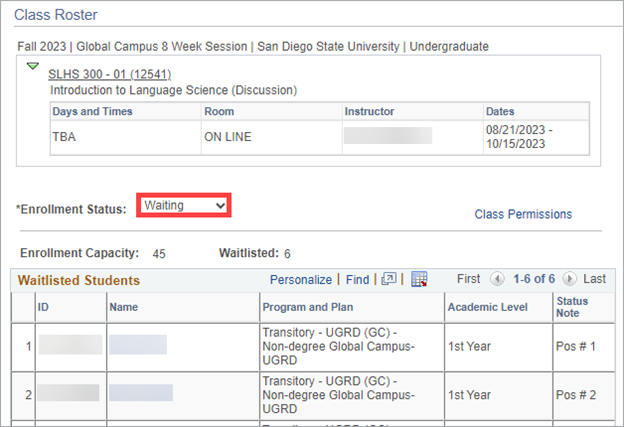Open the Enrollment Status dropdown showing Waiting
Screen dimensions: 624x427
[x=184, y=205]
